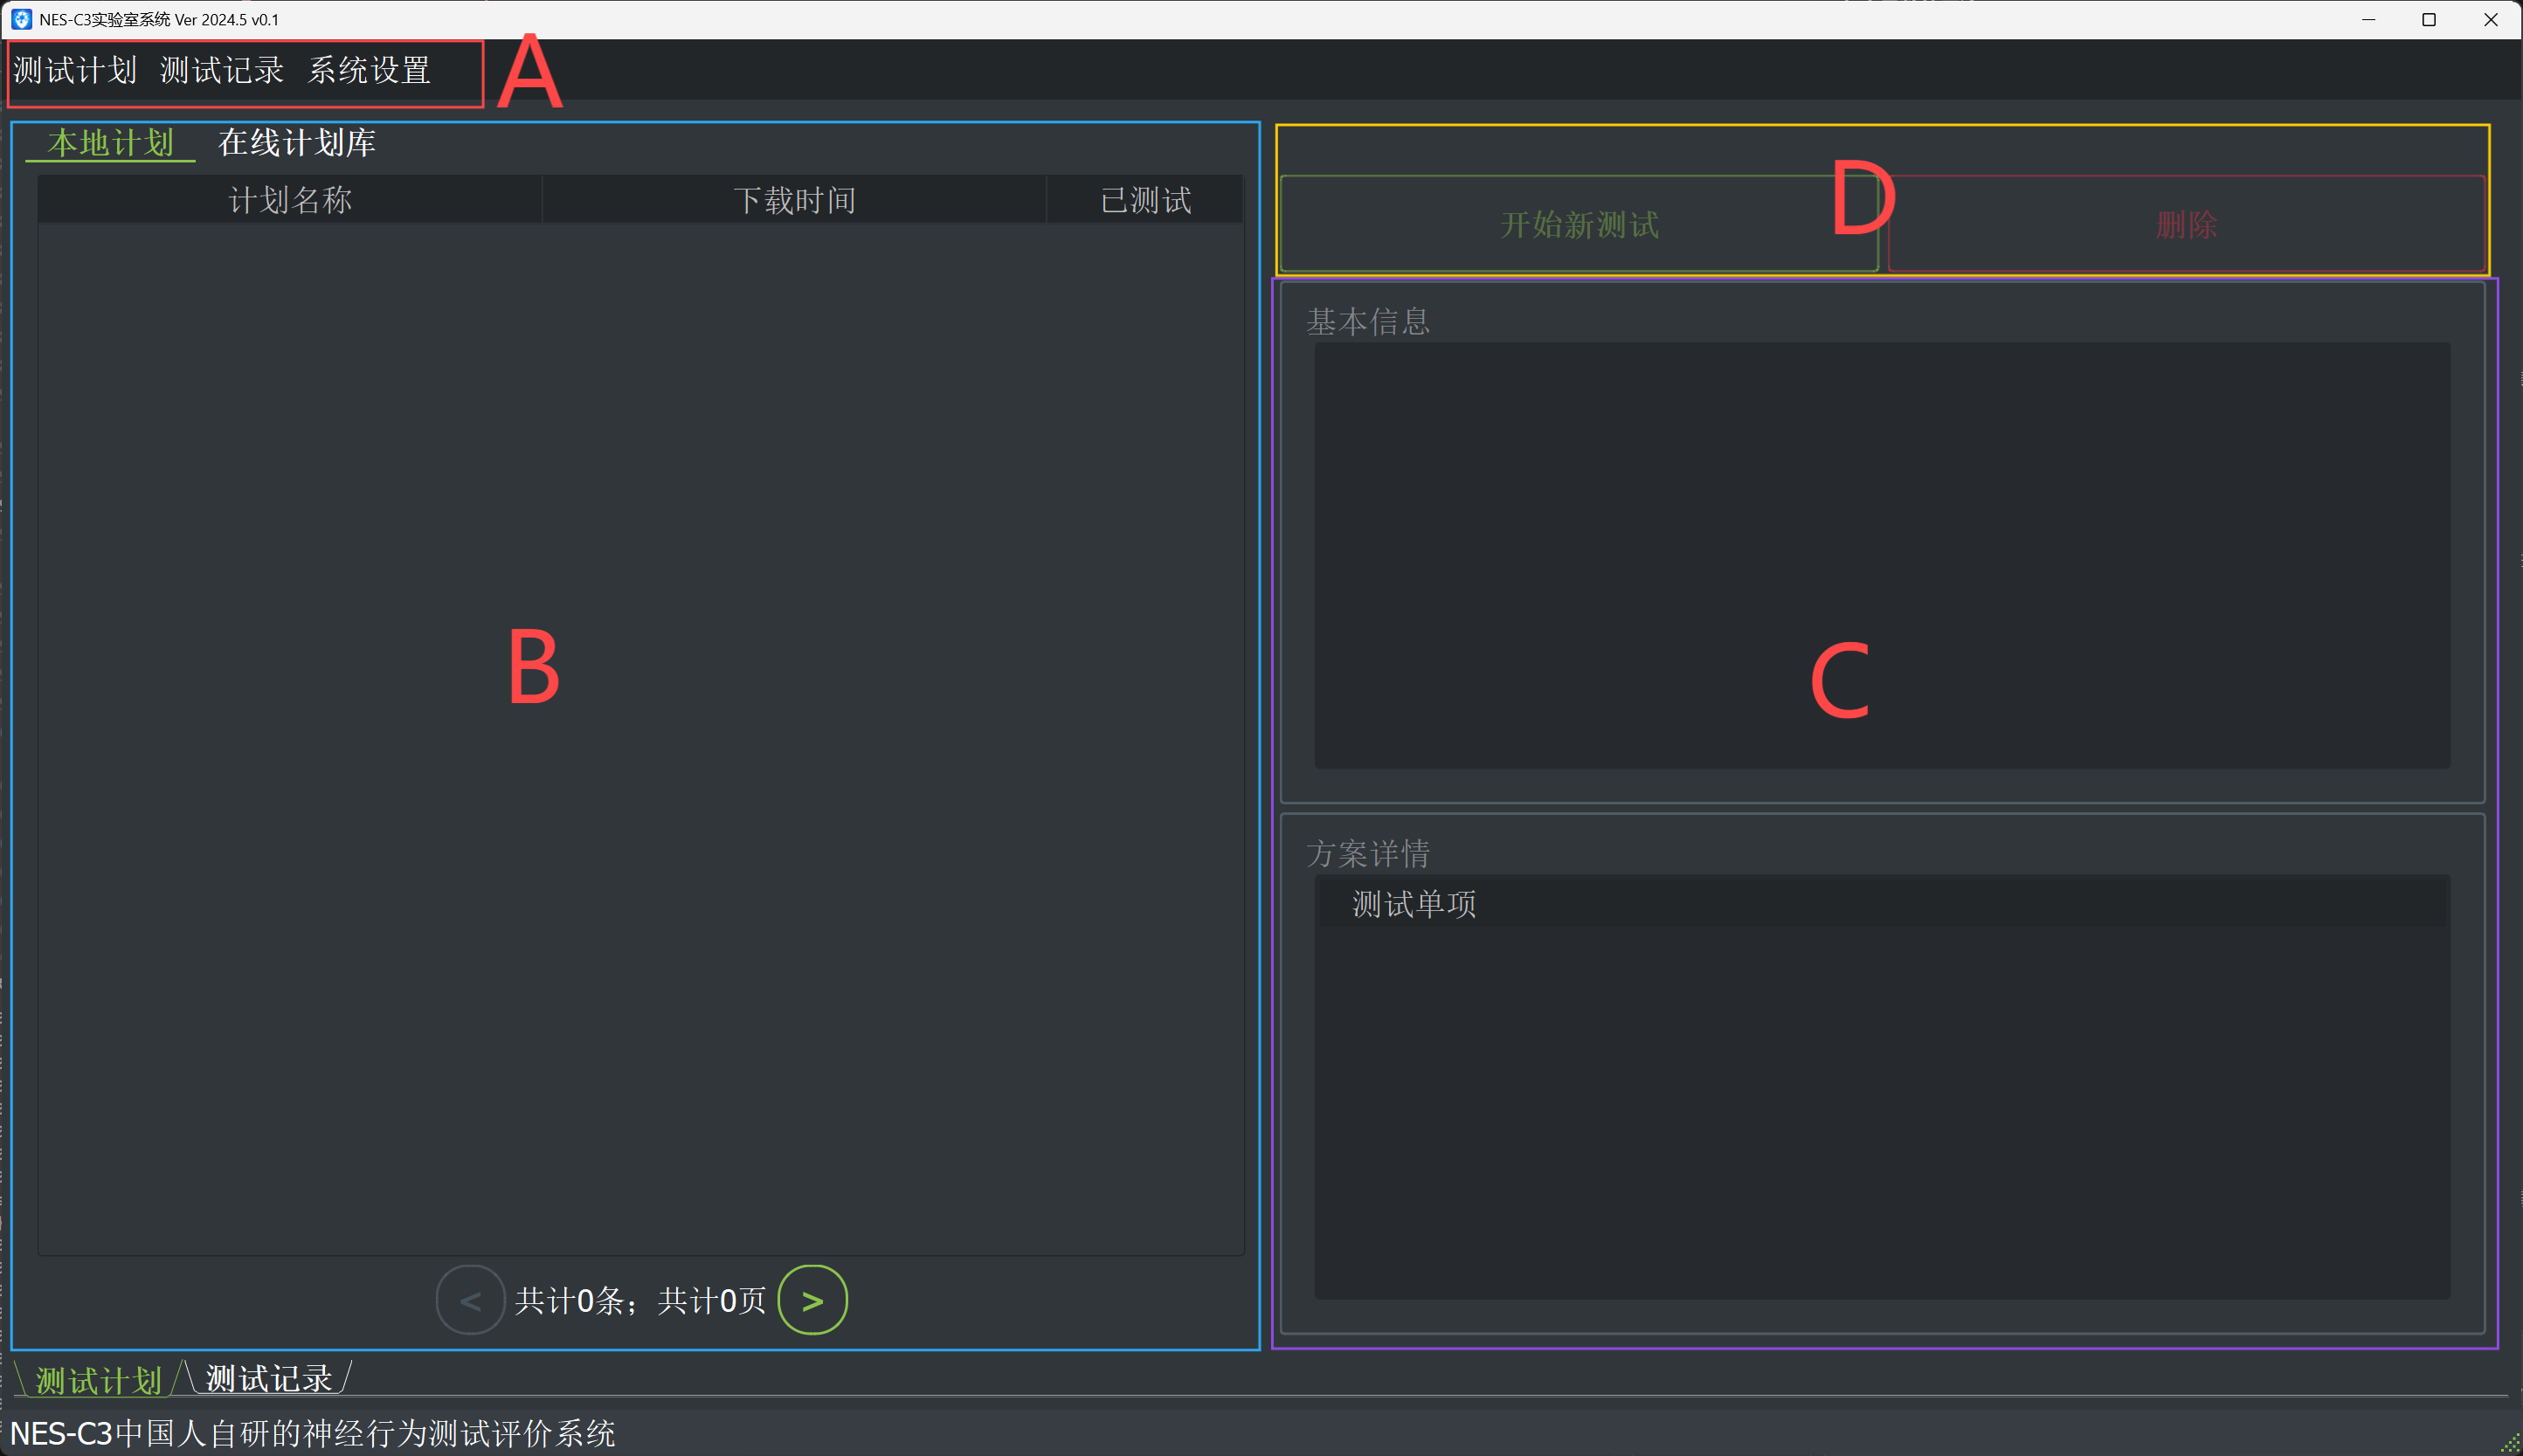2523x1456 pixels.
Task: Click the NES-C3 app icon in title bar
Action: [x=21, y=19]
